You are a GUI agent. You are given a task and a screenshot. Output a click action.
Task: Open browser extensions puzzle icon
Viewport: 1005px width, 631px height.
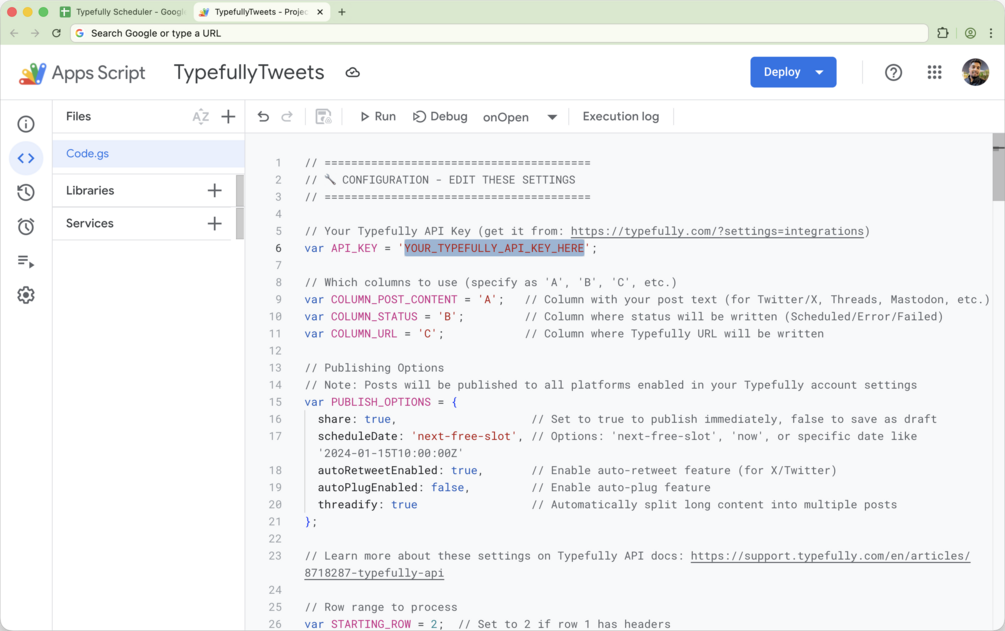point(943,33)
